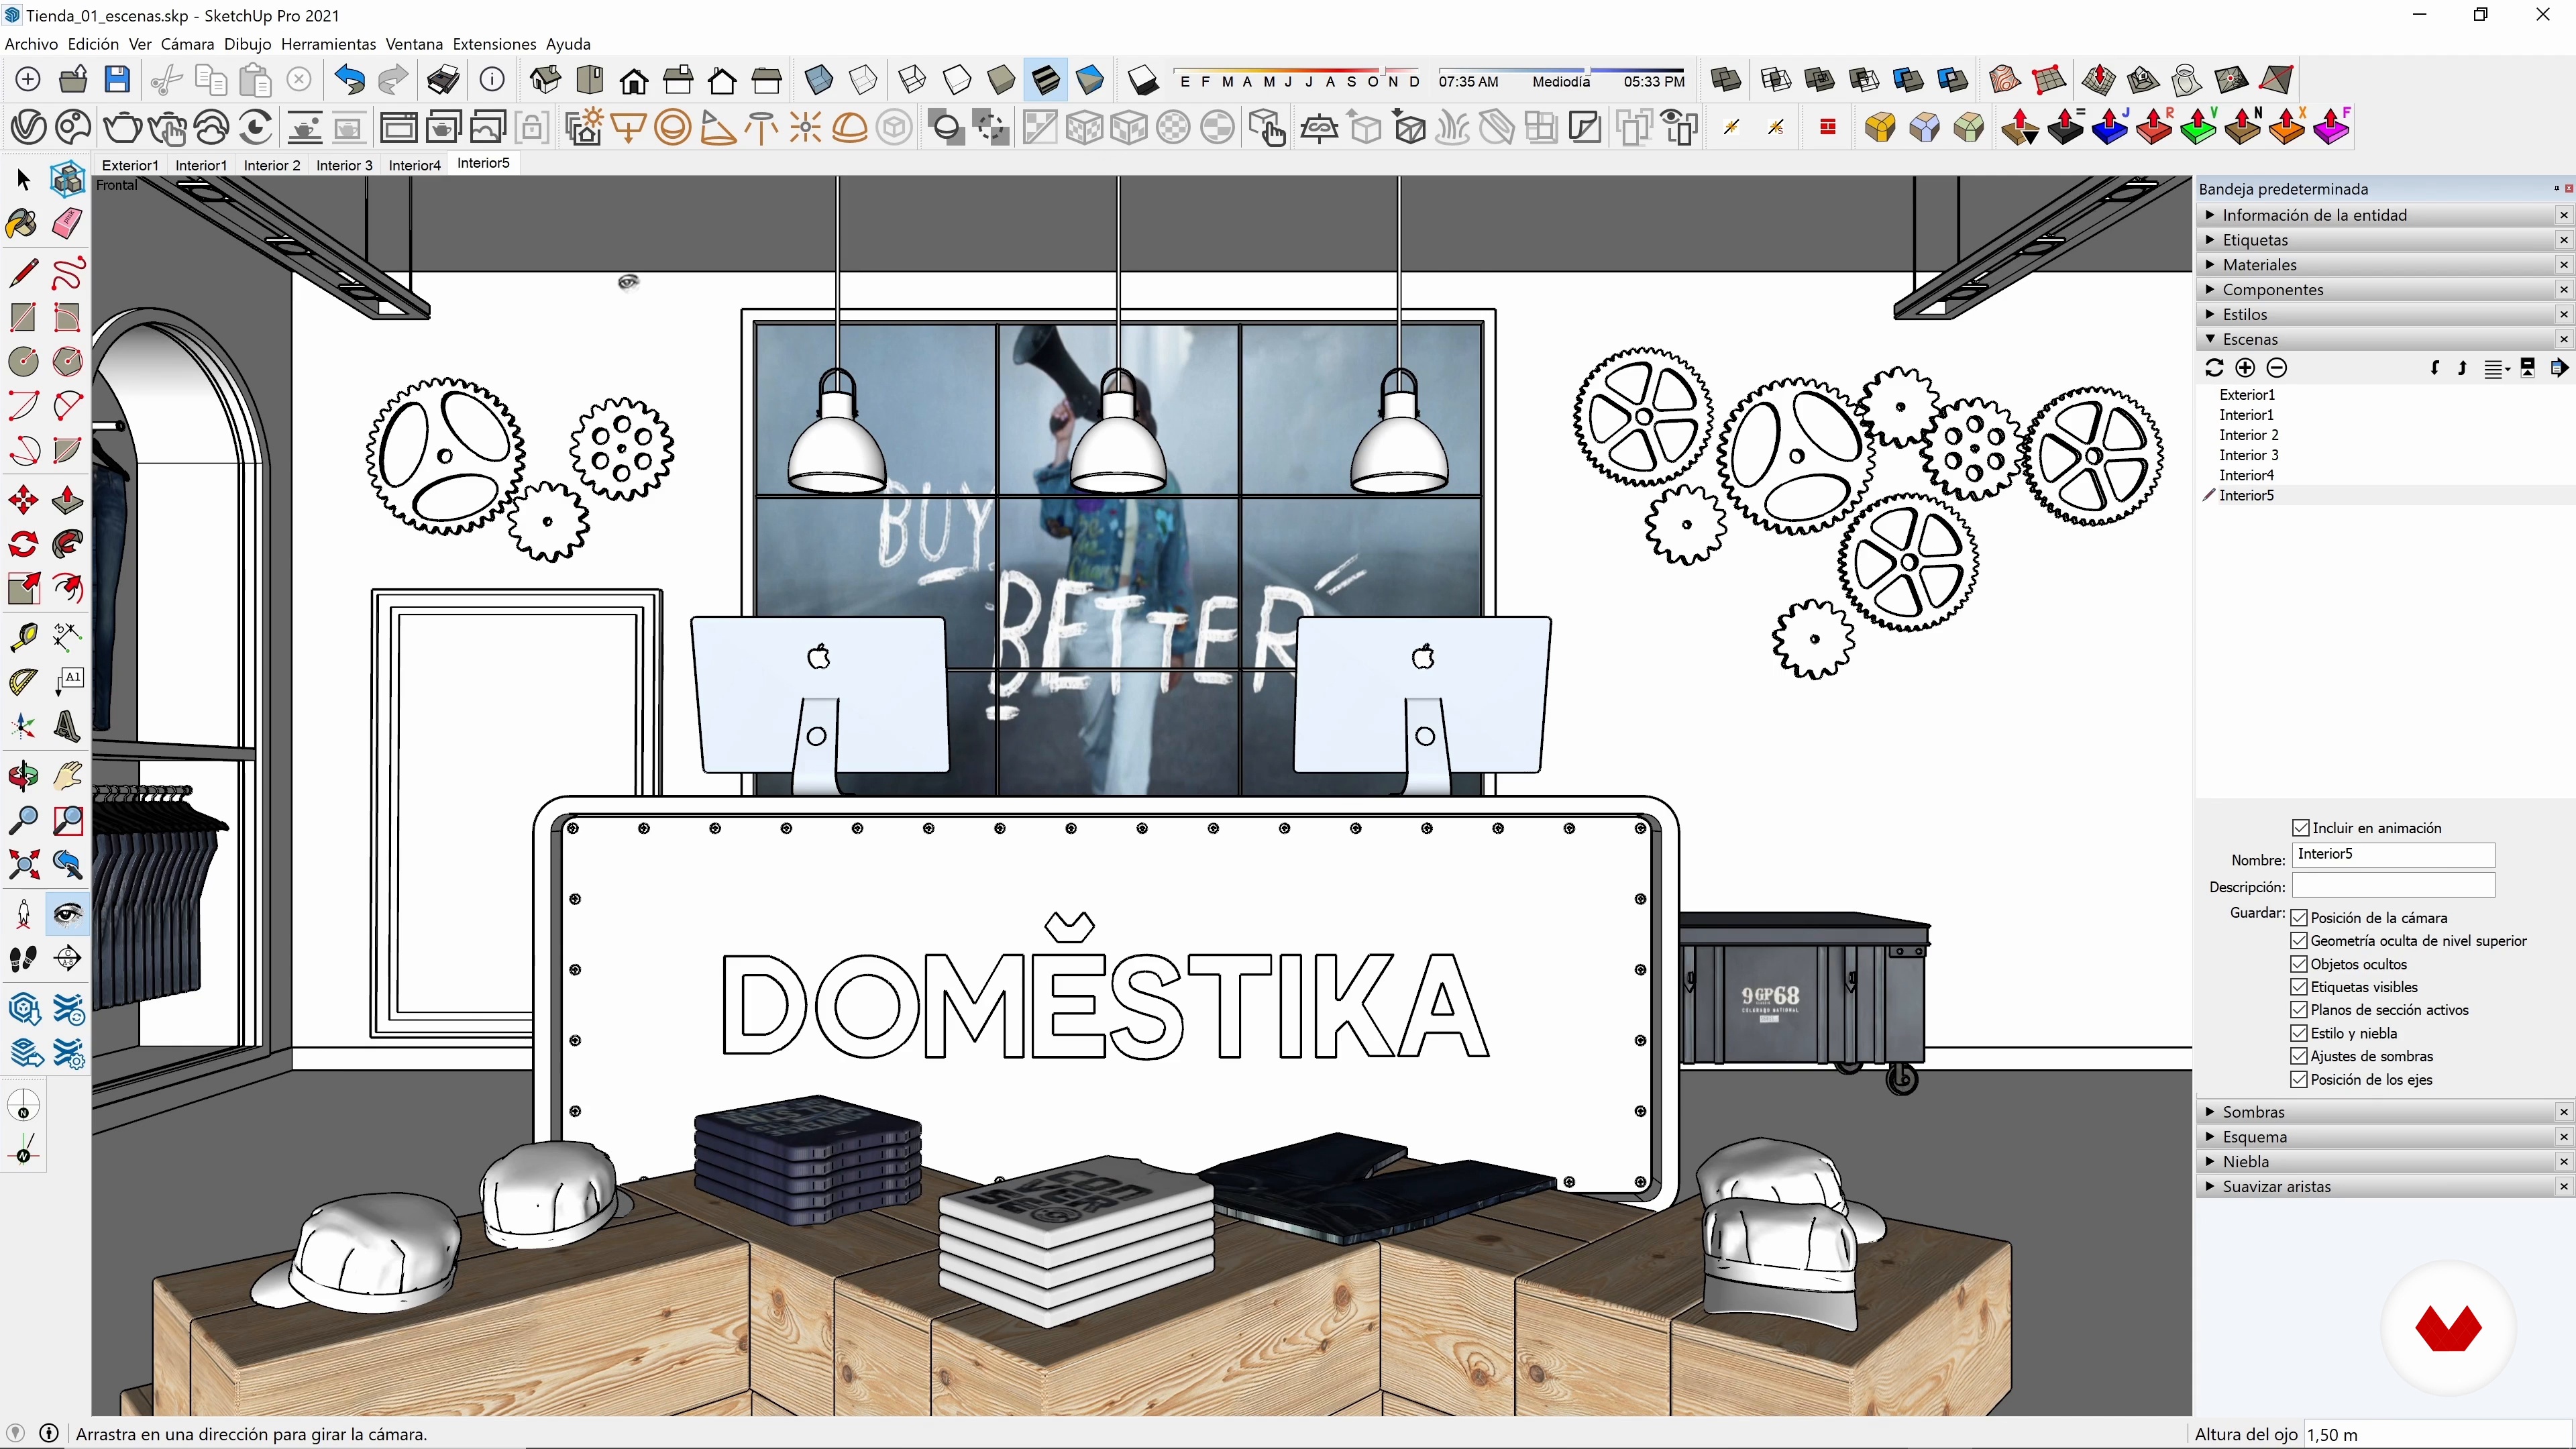Image resolution: width=2576 pixels, height=1449 pixels.
Task: Toggle Geometría oculta de nivel superior
Action: [2299, 941]
